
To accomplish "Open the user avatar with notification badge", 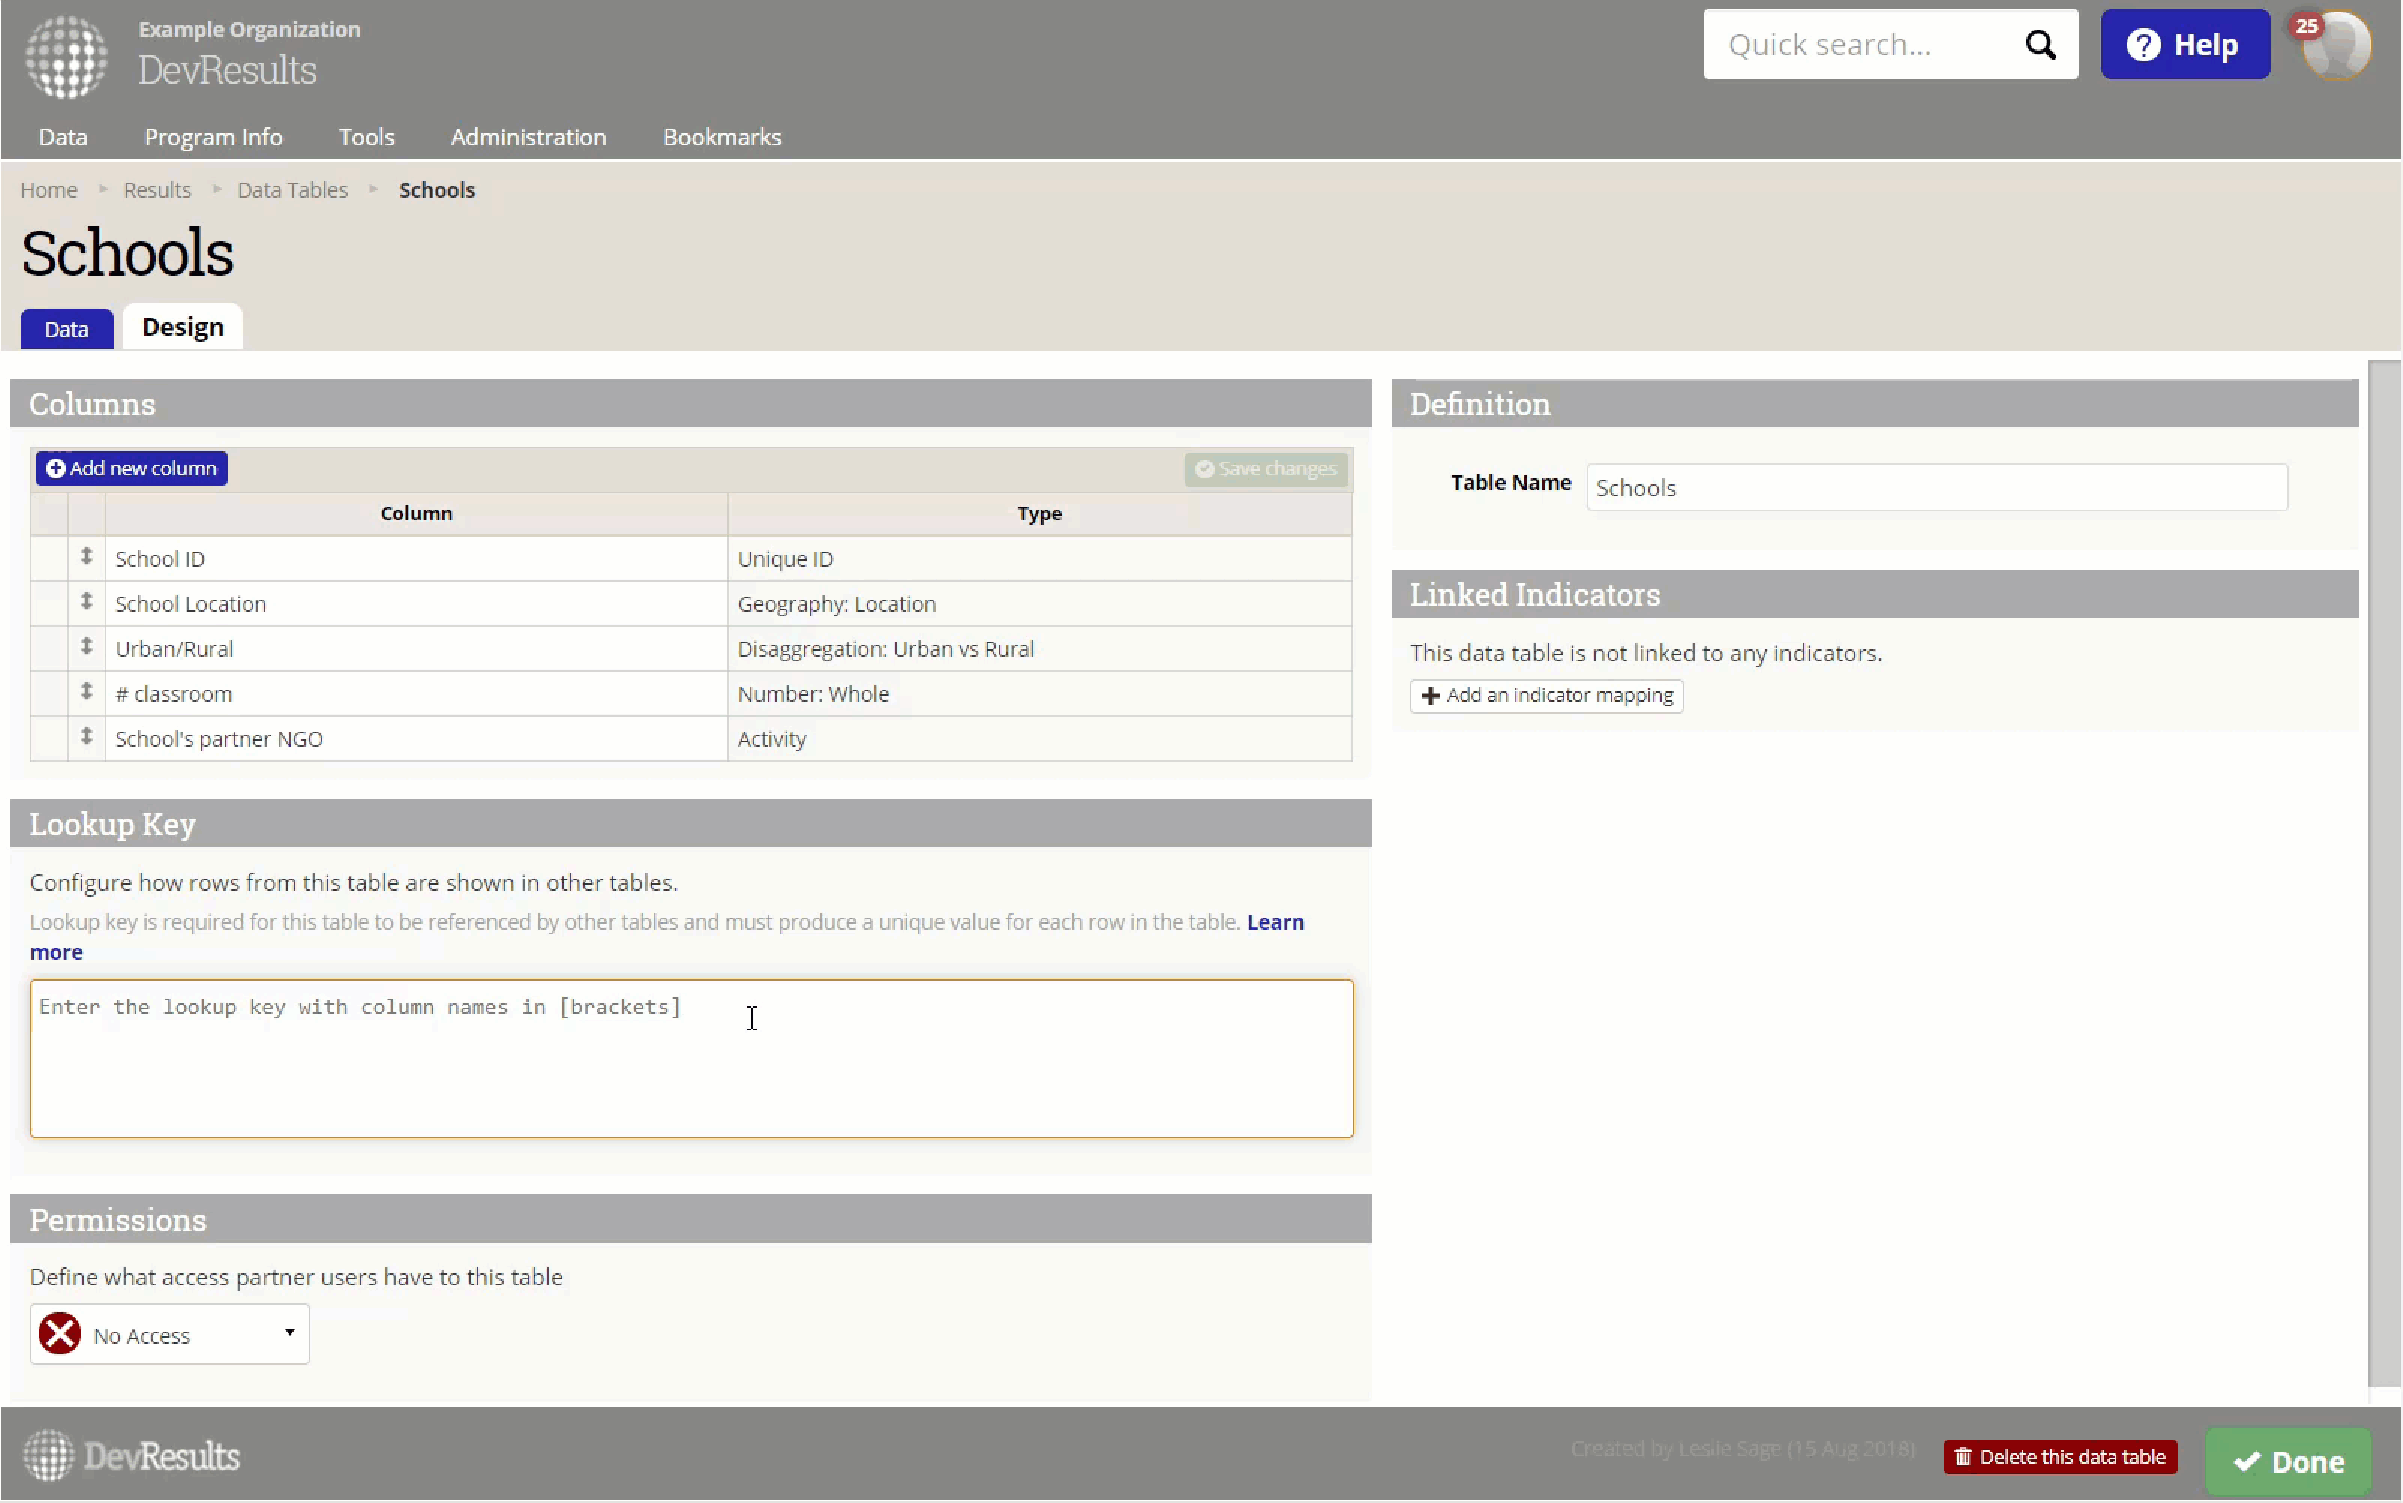I will click(x=2336, y=47).
